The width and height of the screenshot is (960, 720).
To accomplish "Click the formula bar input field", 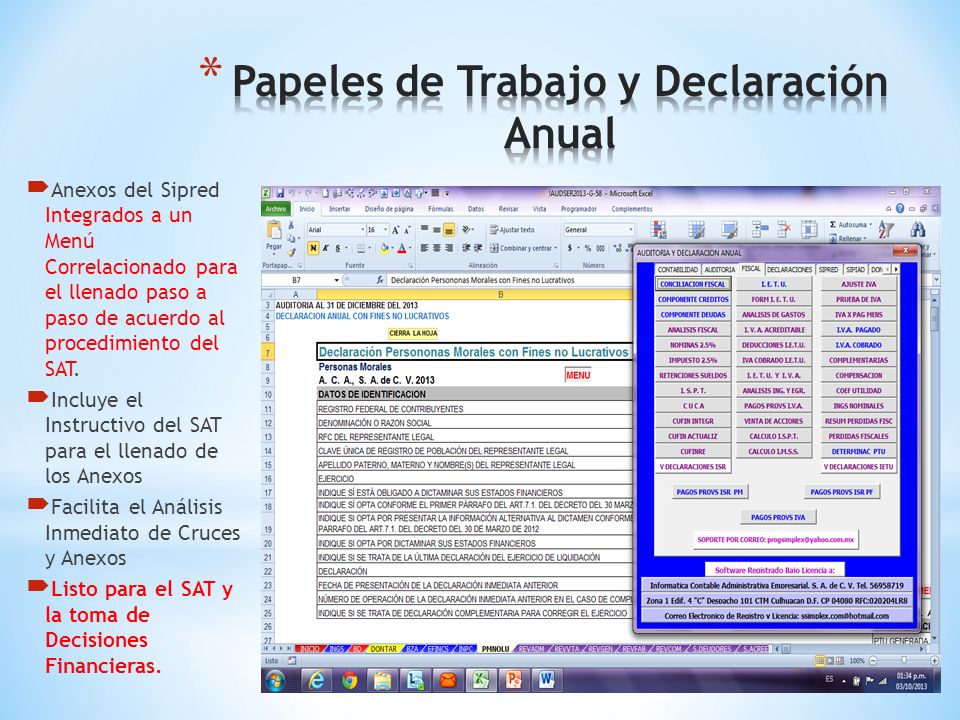I will (x=509, y=280).
